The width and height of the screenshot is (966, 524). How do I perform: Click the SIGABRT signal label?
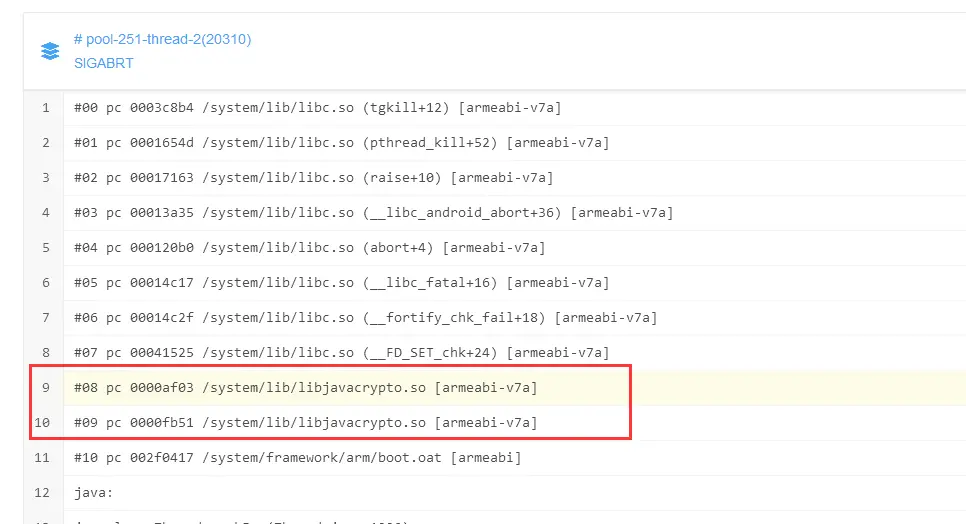(104, 63)
